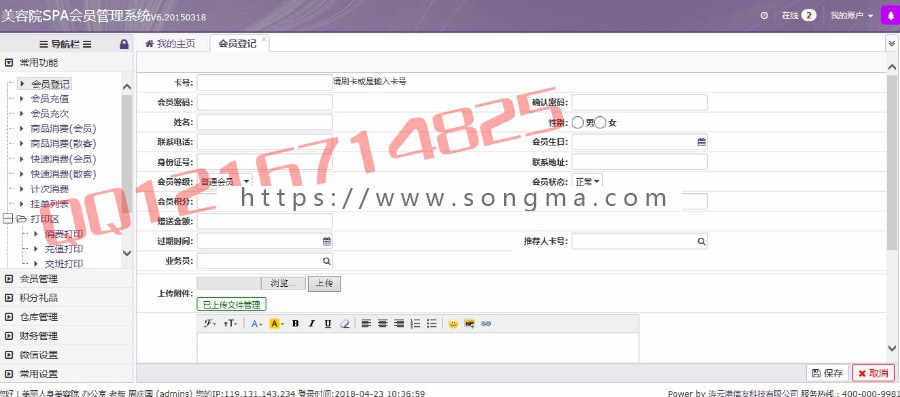Click the eraser clear-formatting icon
This screenshot has height=397, width=900.
coord(344,324)
